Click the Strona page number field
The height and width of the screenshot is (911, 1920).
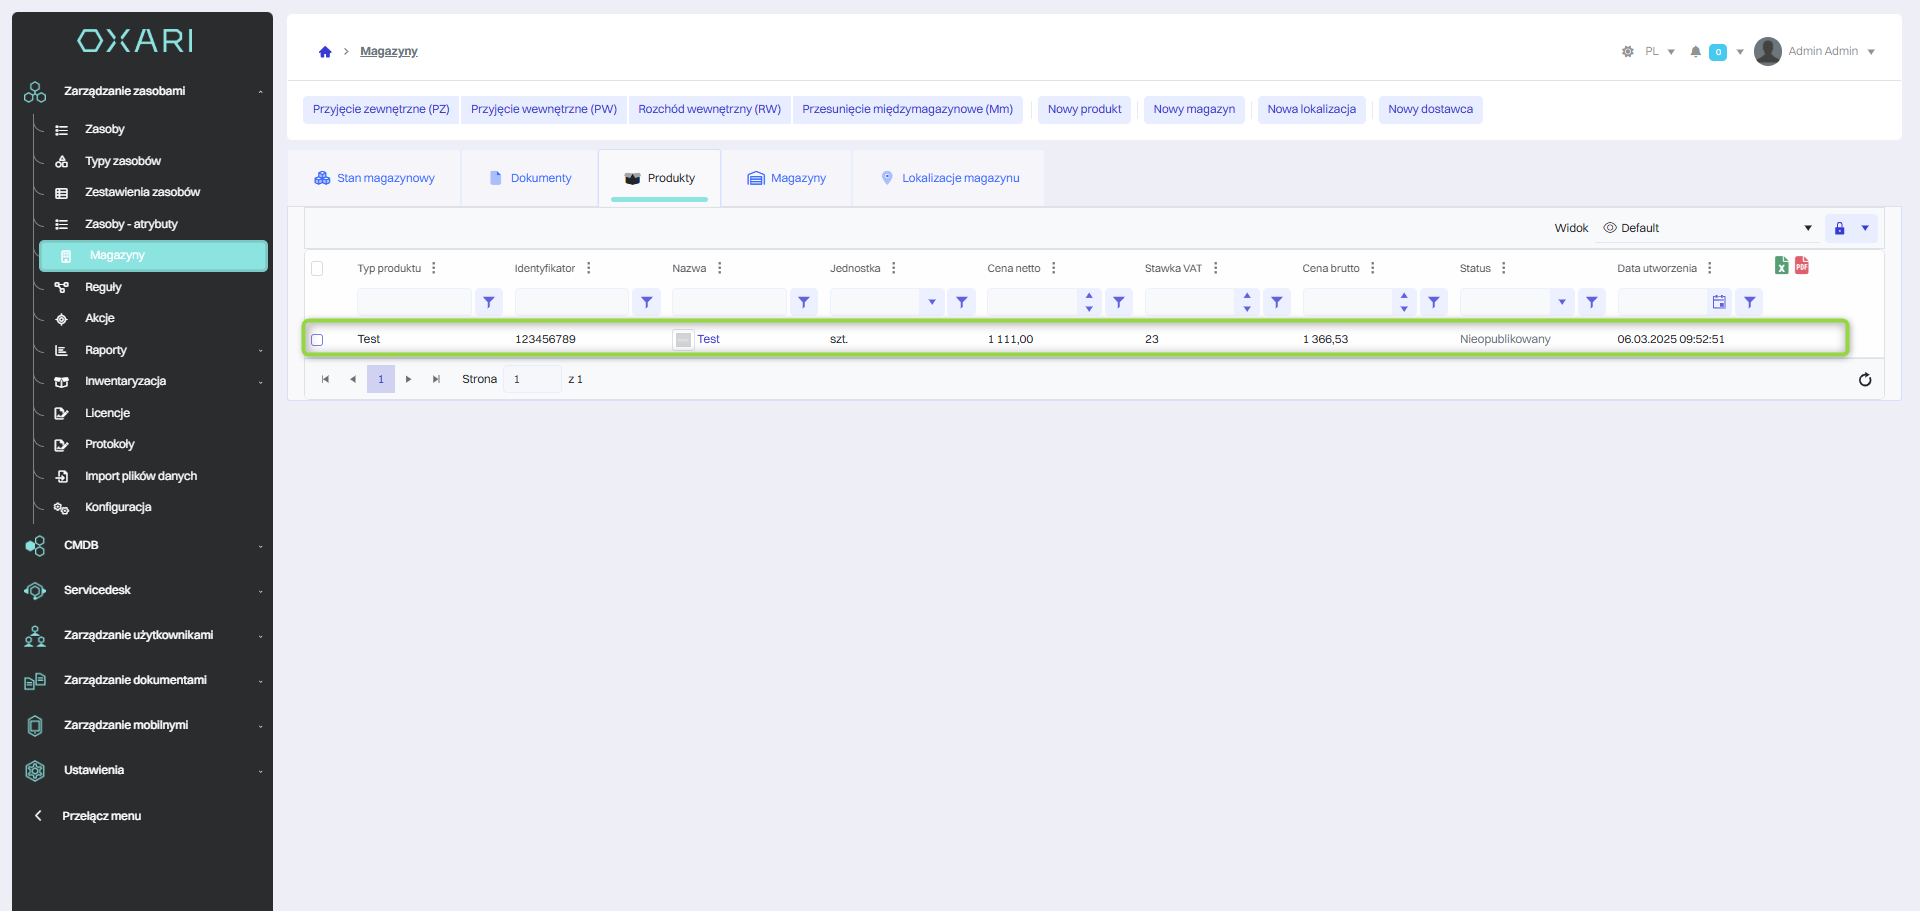point(531,380)
